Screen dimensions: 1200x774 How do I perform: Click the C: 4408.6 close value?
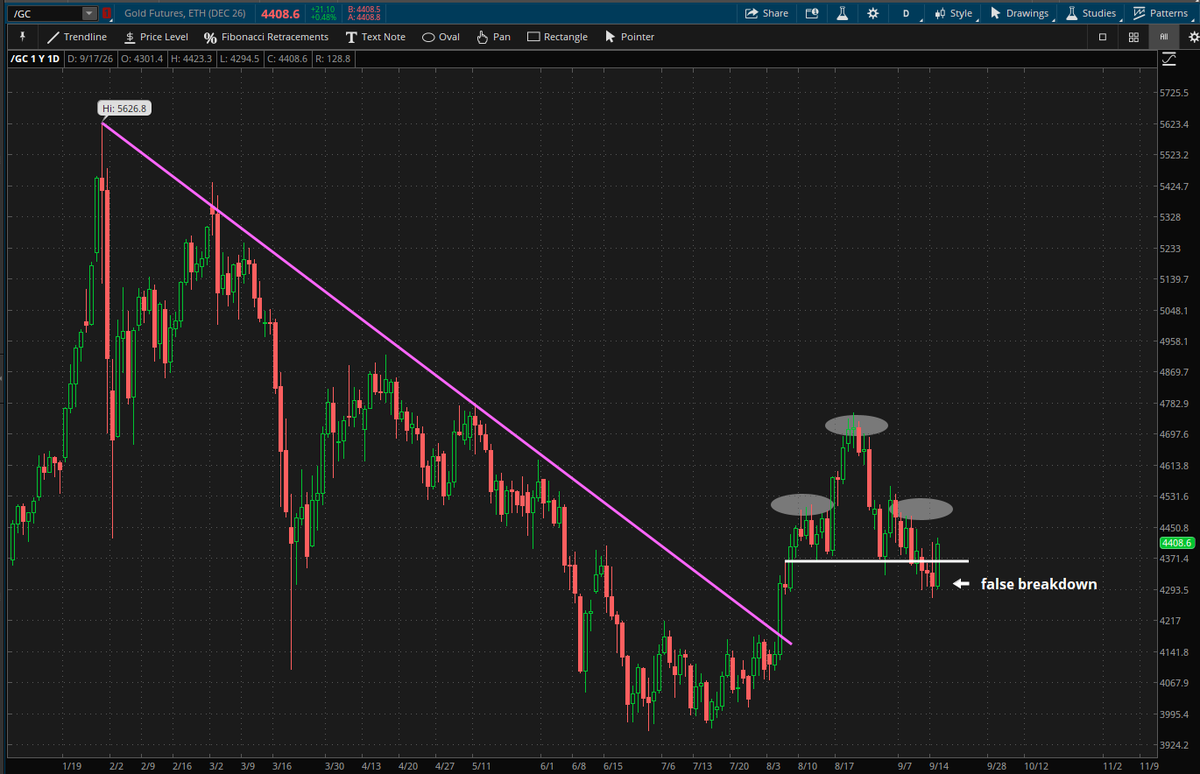click(287, 60)
